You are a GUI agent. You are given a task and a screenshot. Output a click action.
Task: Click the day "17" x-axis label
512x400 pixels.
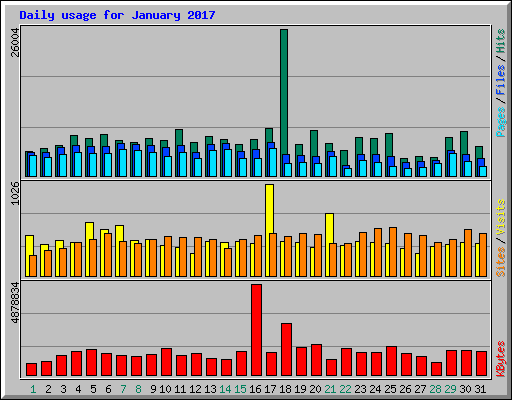[270, 389]
